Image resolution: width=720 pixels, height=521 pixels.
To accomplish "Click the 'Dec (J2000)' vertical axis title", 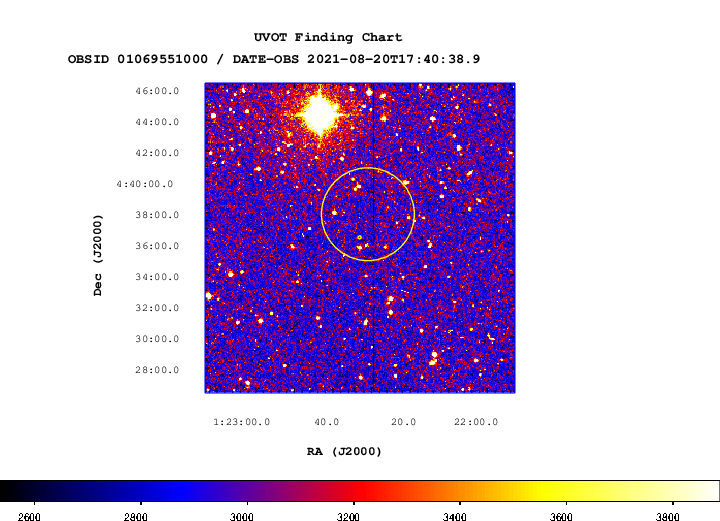I will (x=98, y=255).
